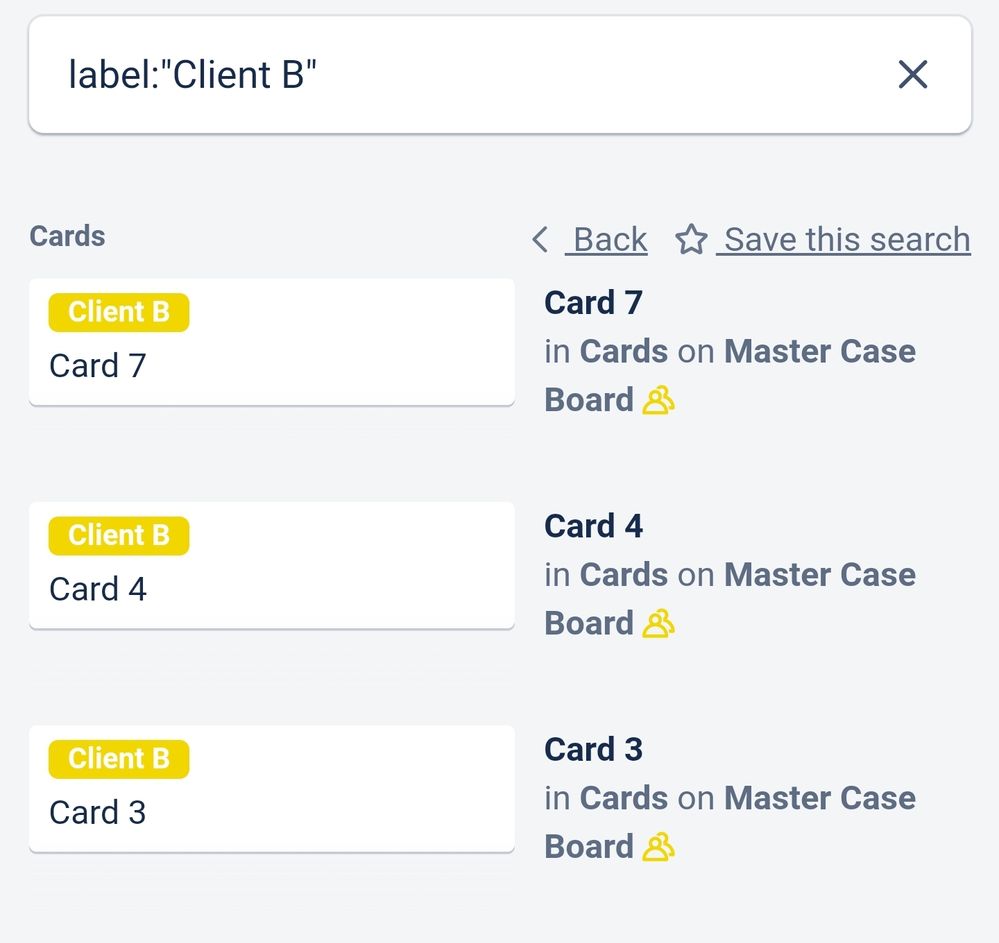Click team visibility icon beside Card 4
This screenshot has height=943, width=999.
[658, 624]
